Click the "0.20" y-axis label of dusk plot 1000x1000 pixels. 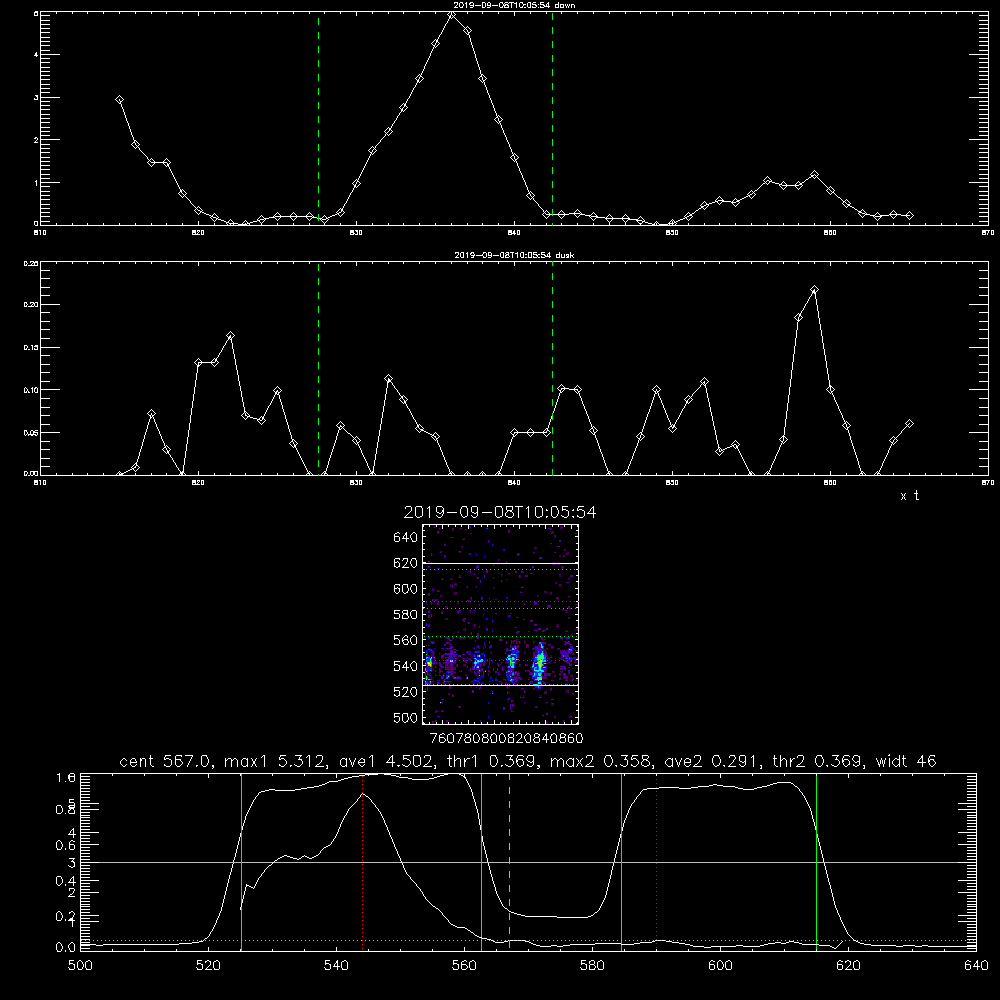coord(31,304)
